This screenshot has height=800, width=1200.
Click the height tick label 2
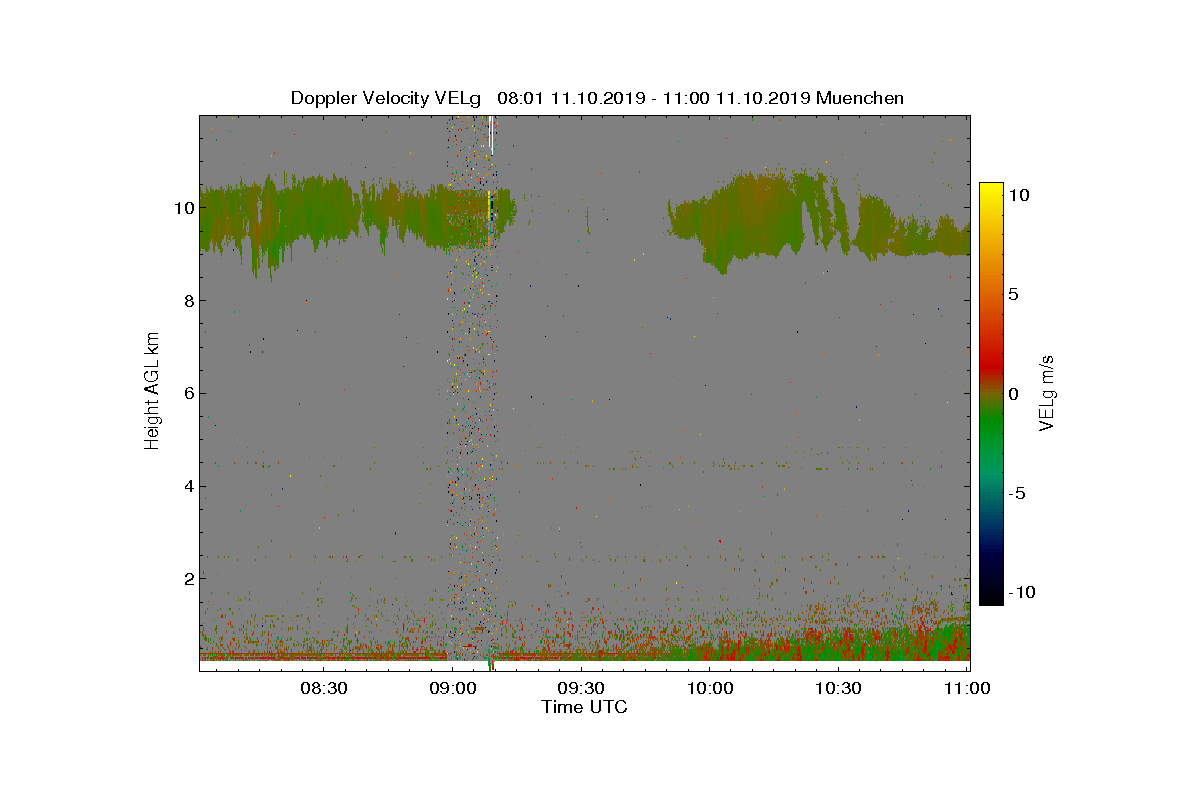[189, 578]
